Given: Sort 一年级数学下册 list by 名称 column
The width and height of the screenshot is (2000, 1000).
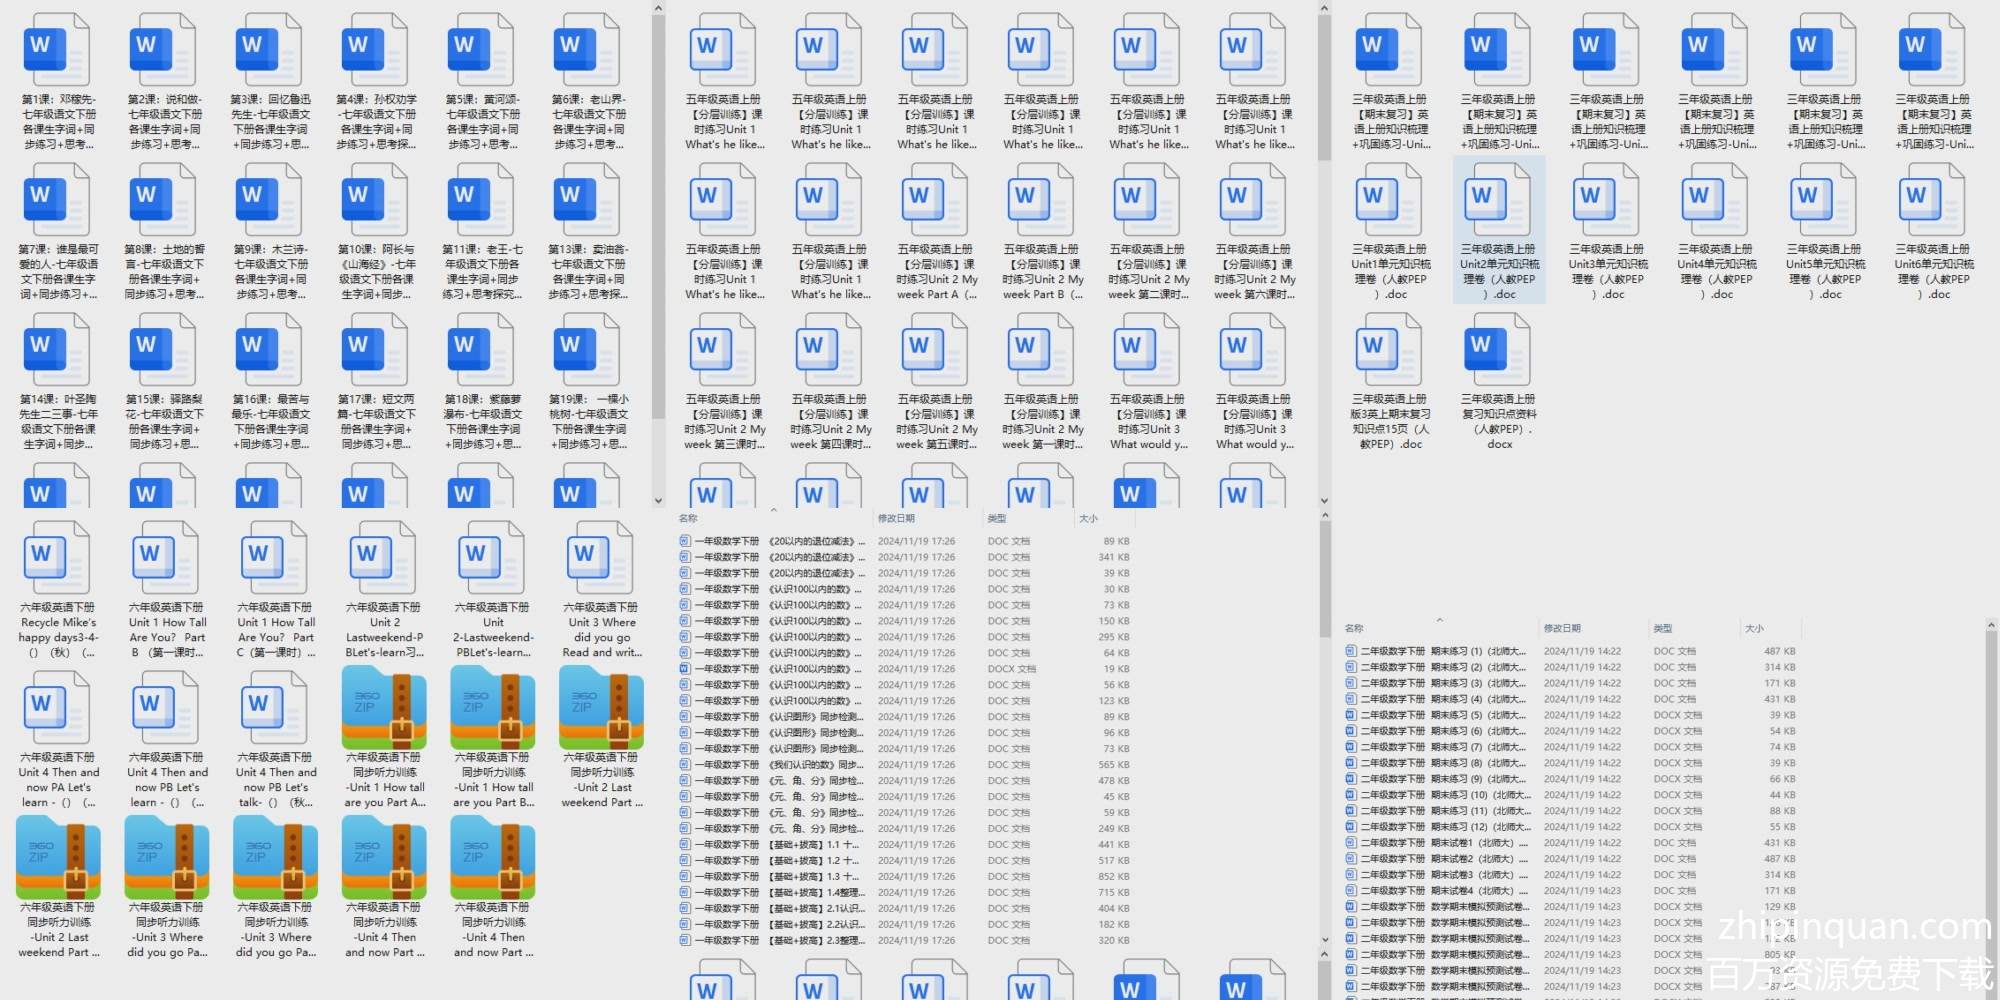Looking at the screenshot, I should pyautogui.click(x=688, y=519).
